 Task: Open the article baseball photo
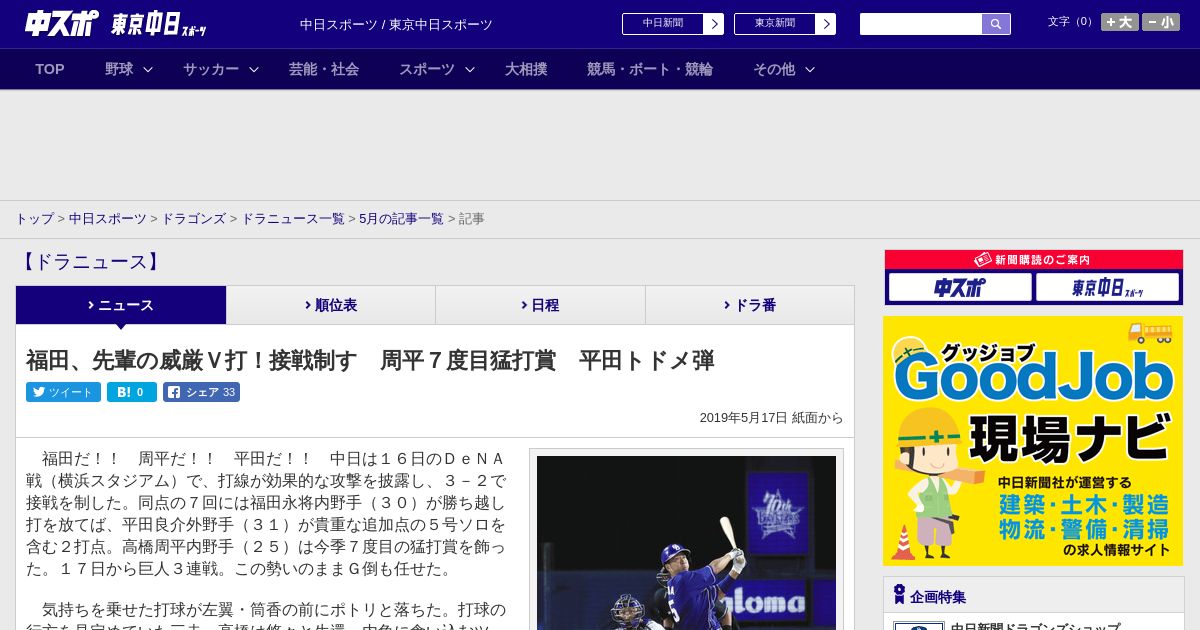pos(686,543)
